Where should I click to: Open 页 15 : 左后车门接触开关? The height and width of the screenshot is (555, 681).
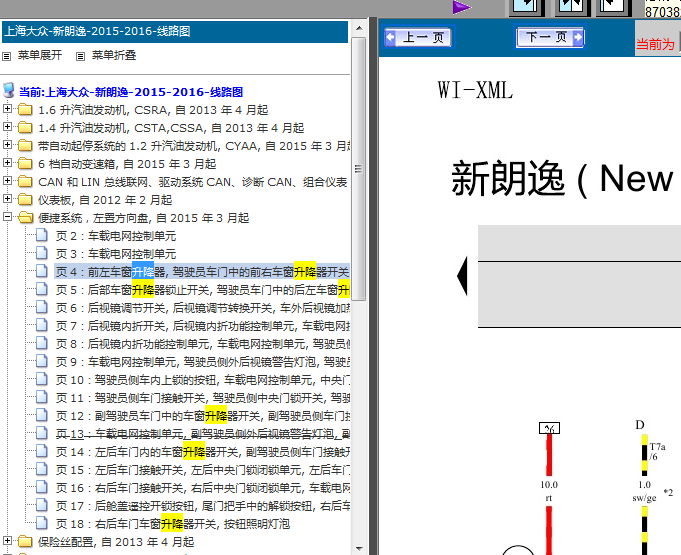point(202,470)
